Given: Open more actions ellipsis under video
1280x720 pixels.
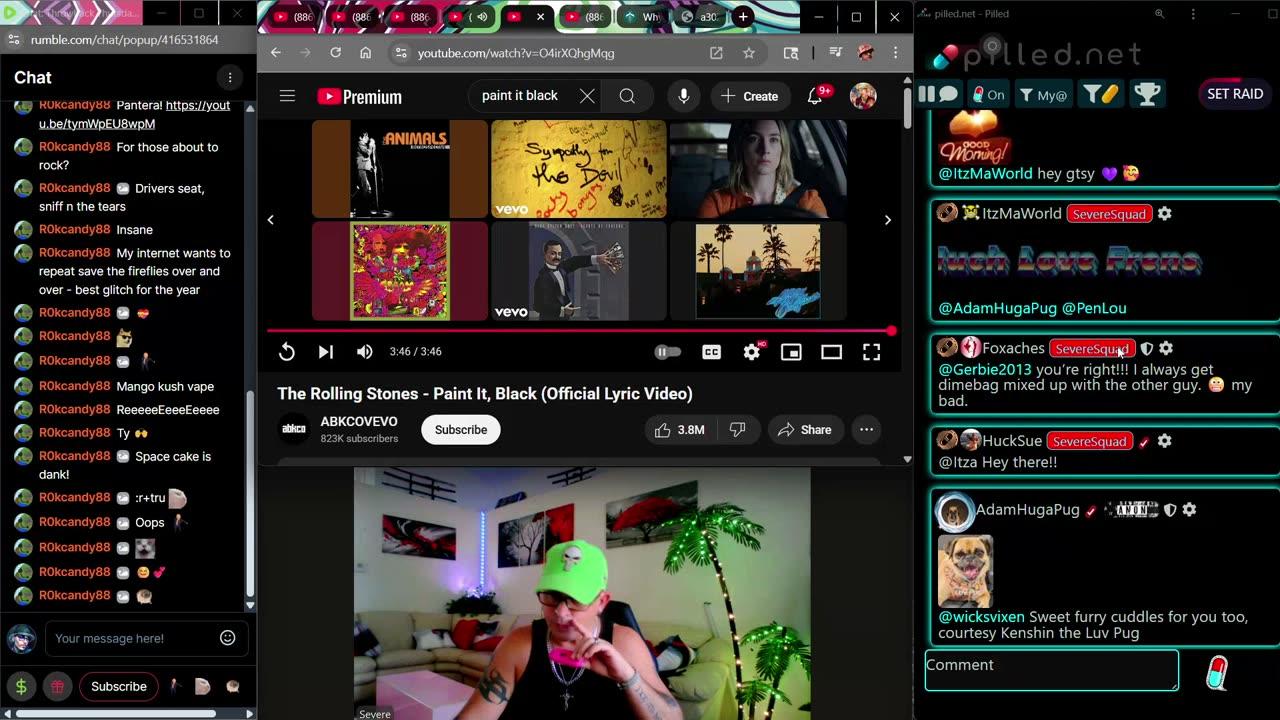Looking at the screenshot, I should coord(867,430).
